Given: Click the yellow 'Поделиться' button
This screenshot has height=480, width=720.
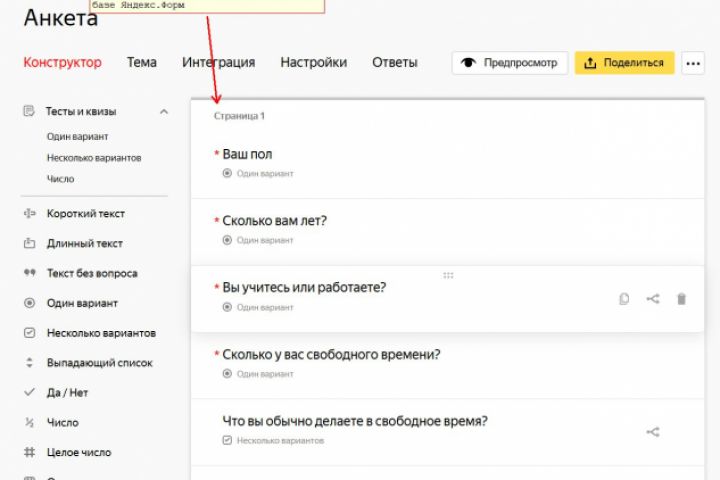Looking at the screenshot, I should point(624,63).
